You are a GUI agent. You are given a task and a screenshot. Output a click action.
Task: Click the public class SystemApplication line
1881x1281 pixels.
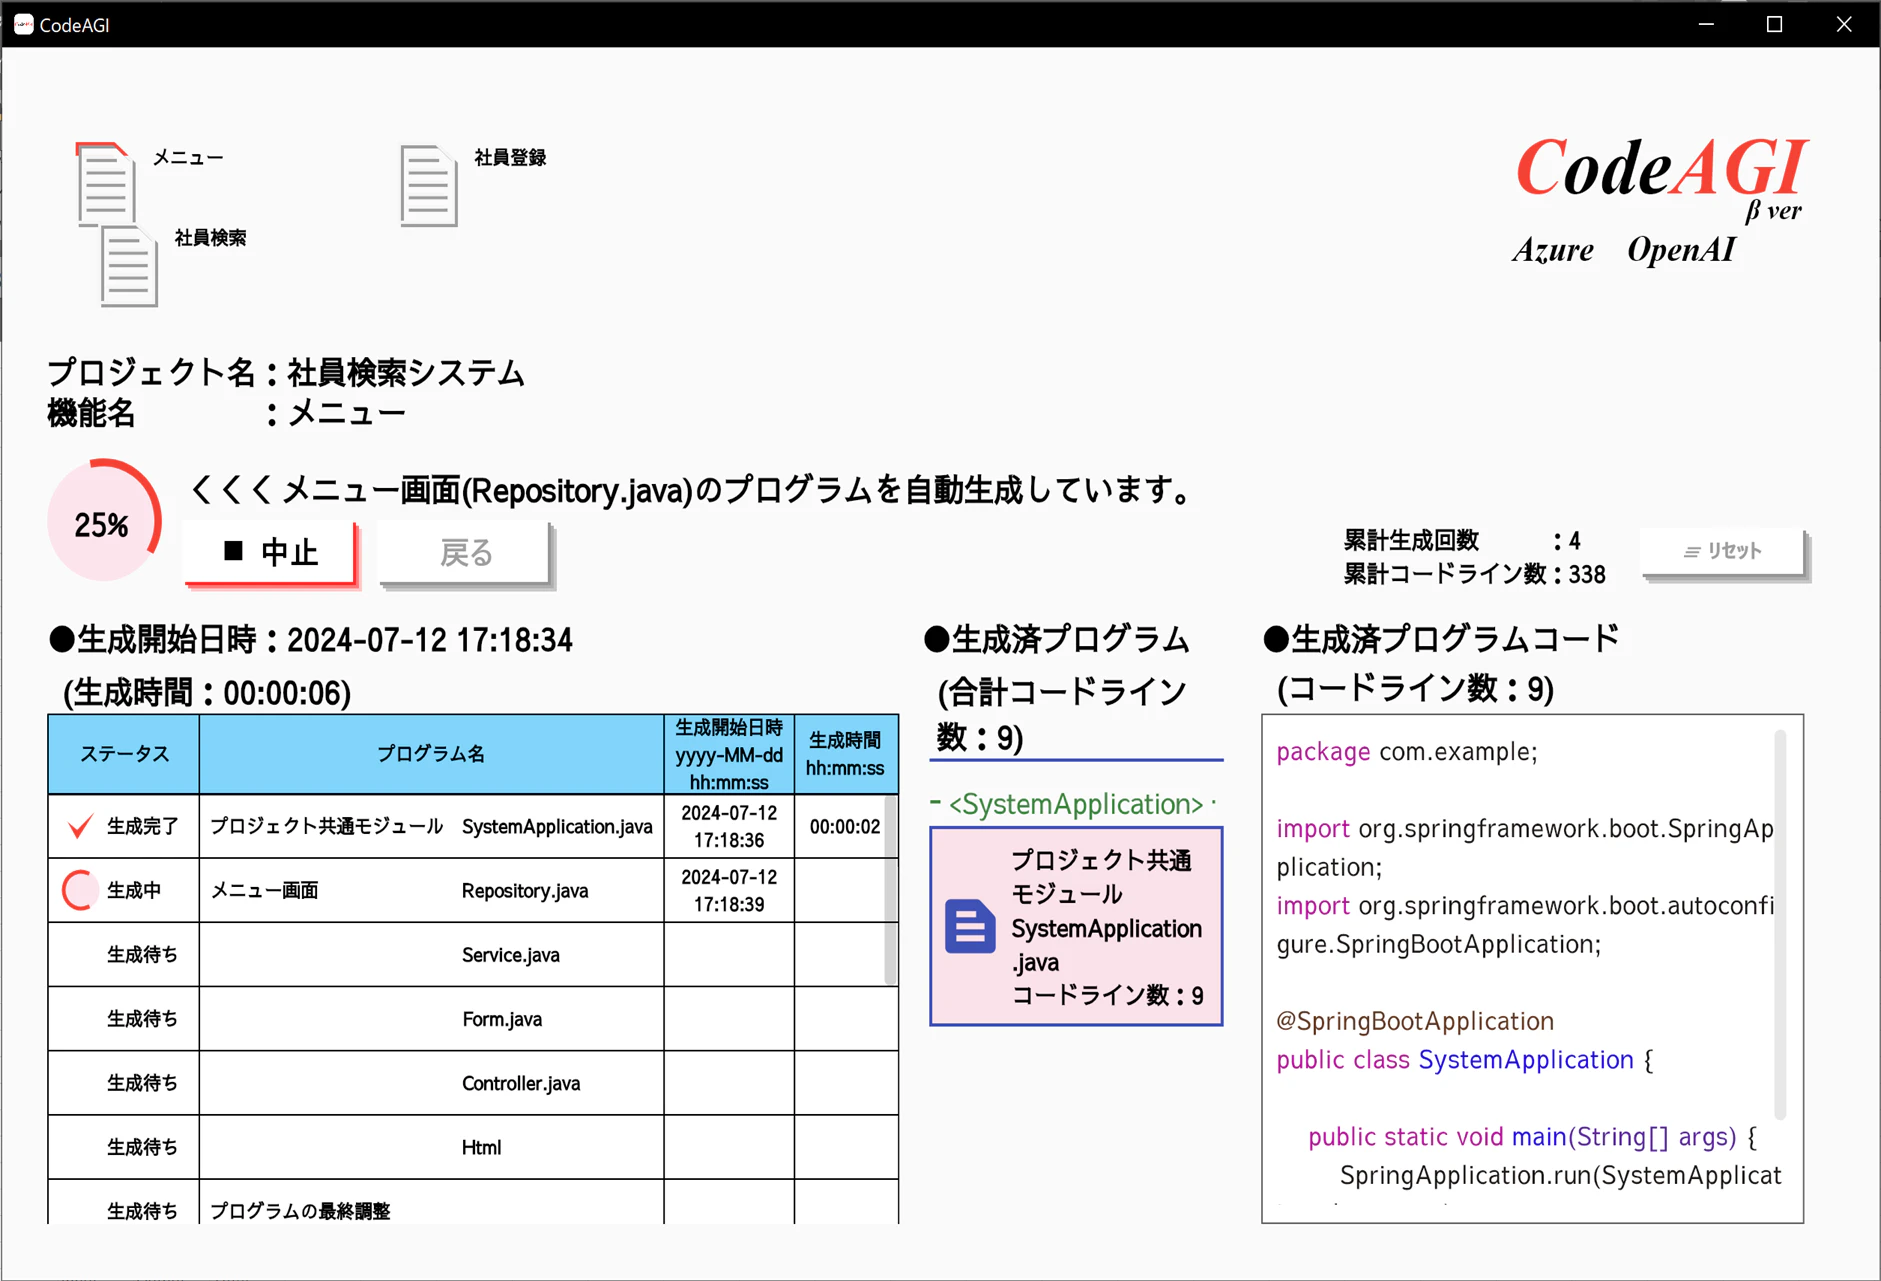(1465, 1060)
